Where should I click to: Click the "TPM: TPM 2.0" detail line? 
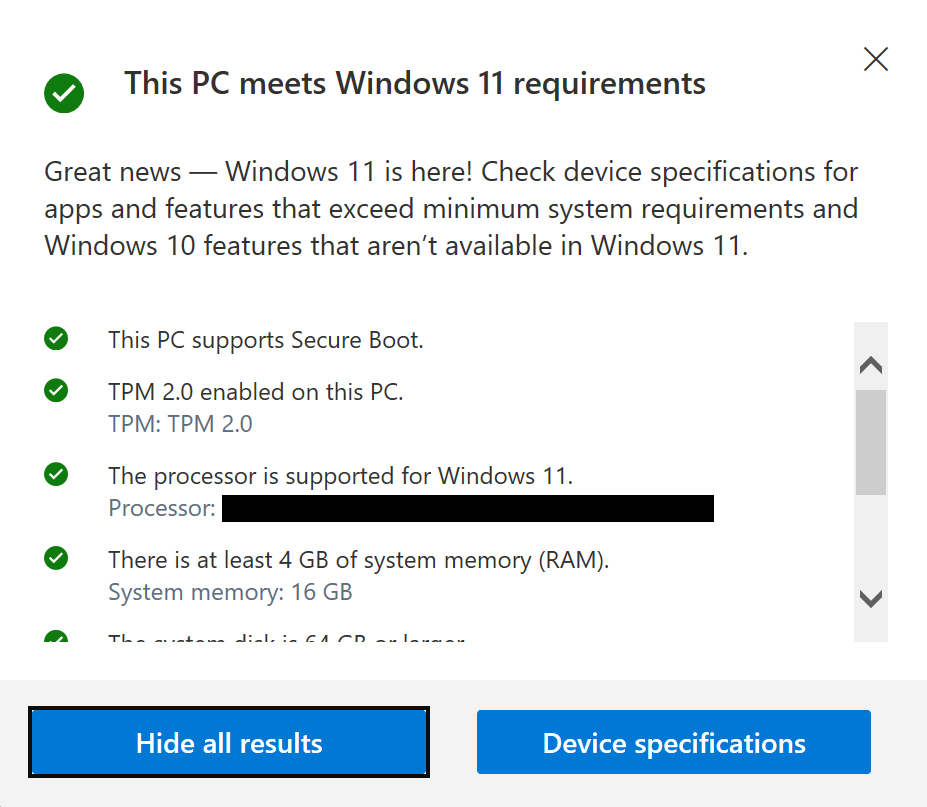pyautogui.click(x=180, y=424)
